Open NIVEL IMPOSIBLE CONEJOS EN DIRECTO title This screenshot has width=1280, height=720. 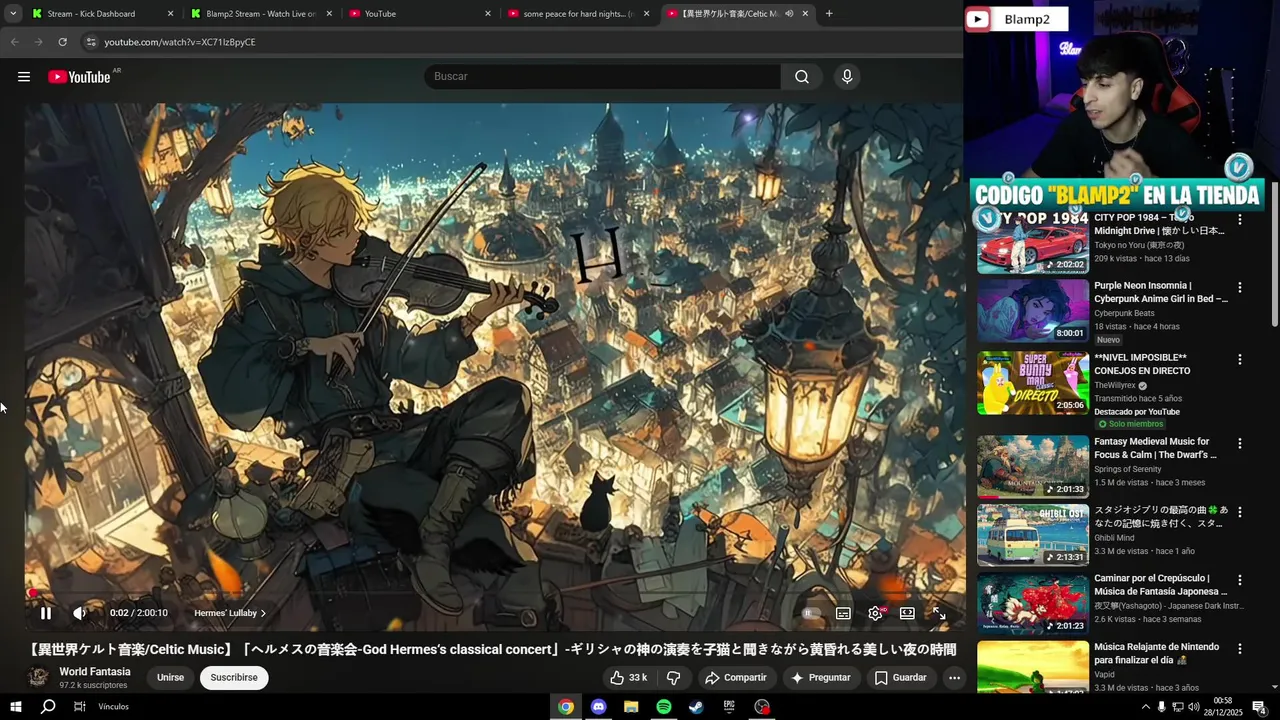[1142, 364]
